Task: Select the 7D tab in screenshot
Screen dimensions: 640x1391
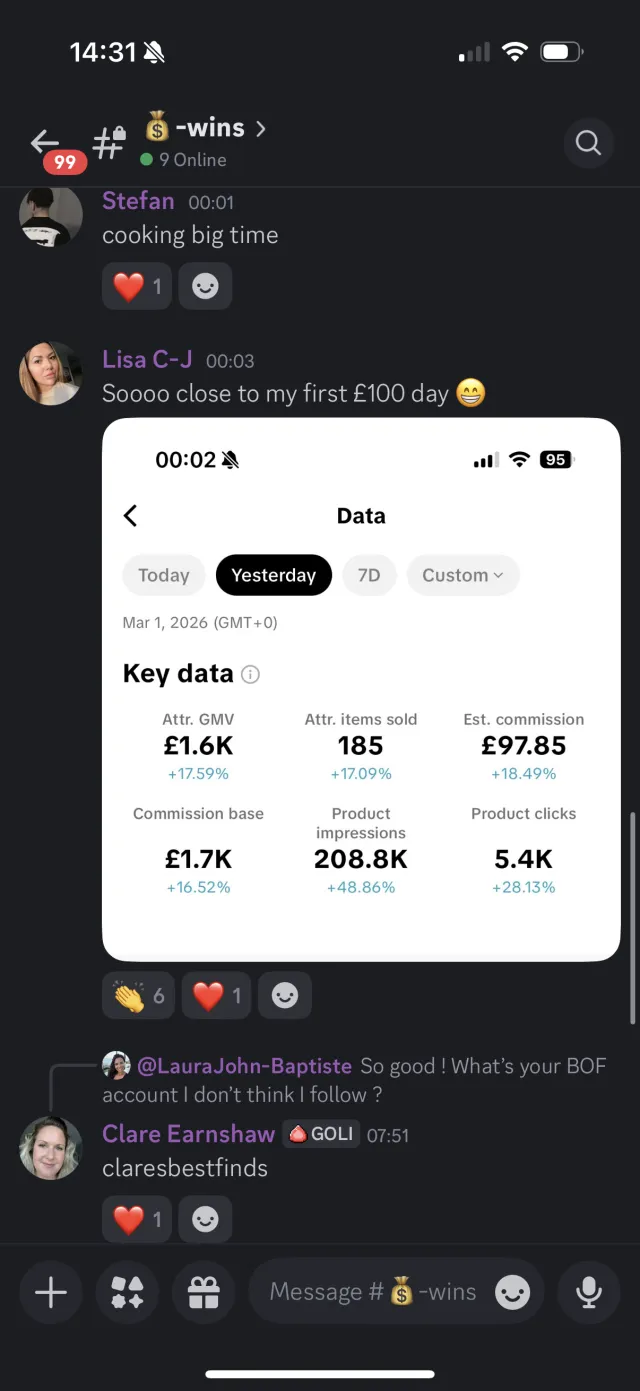Action: pyautogui.click(x=369, y=575)
